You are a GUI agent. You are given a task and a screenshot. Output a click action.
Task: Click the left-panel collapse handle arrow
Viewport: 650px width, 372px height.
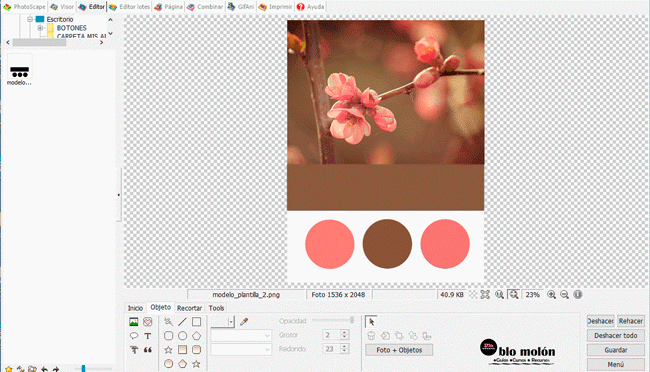coord(119,195)
